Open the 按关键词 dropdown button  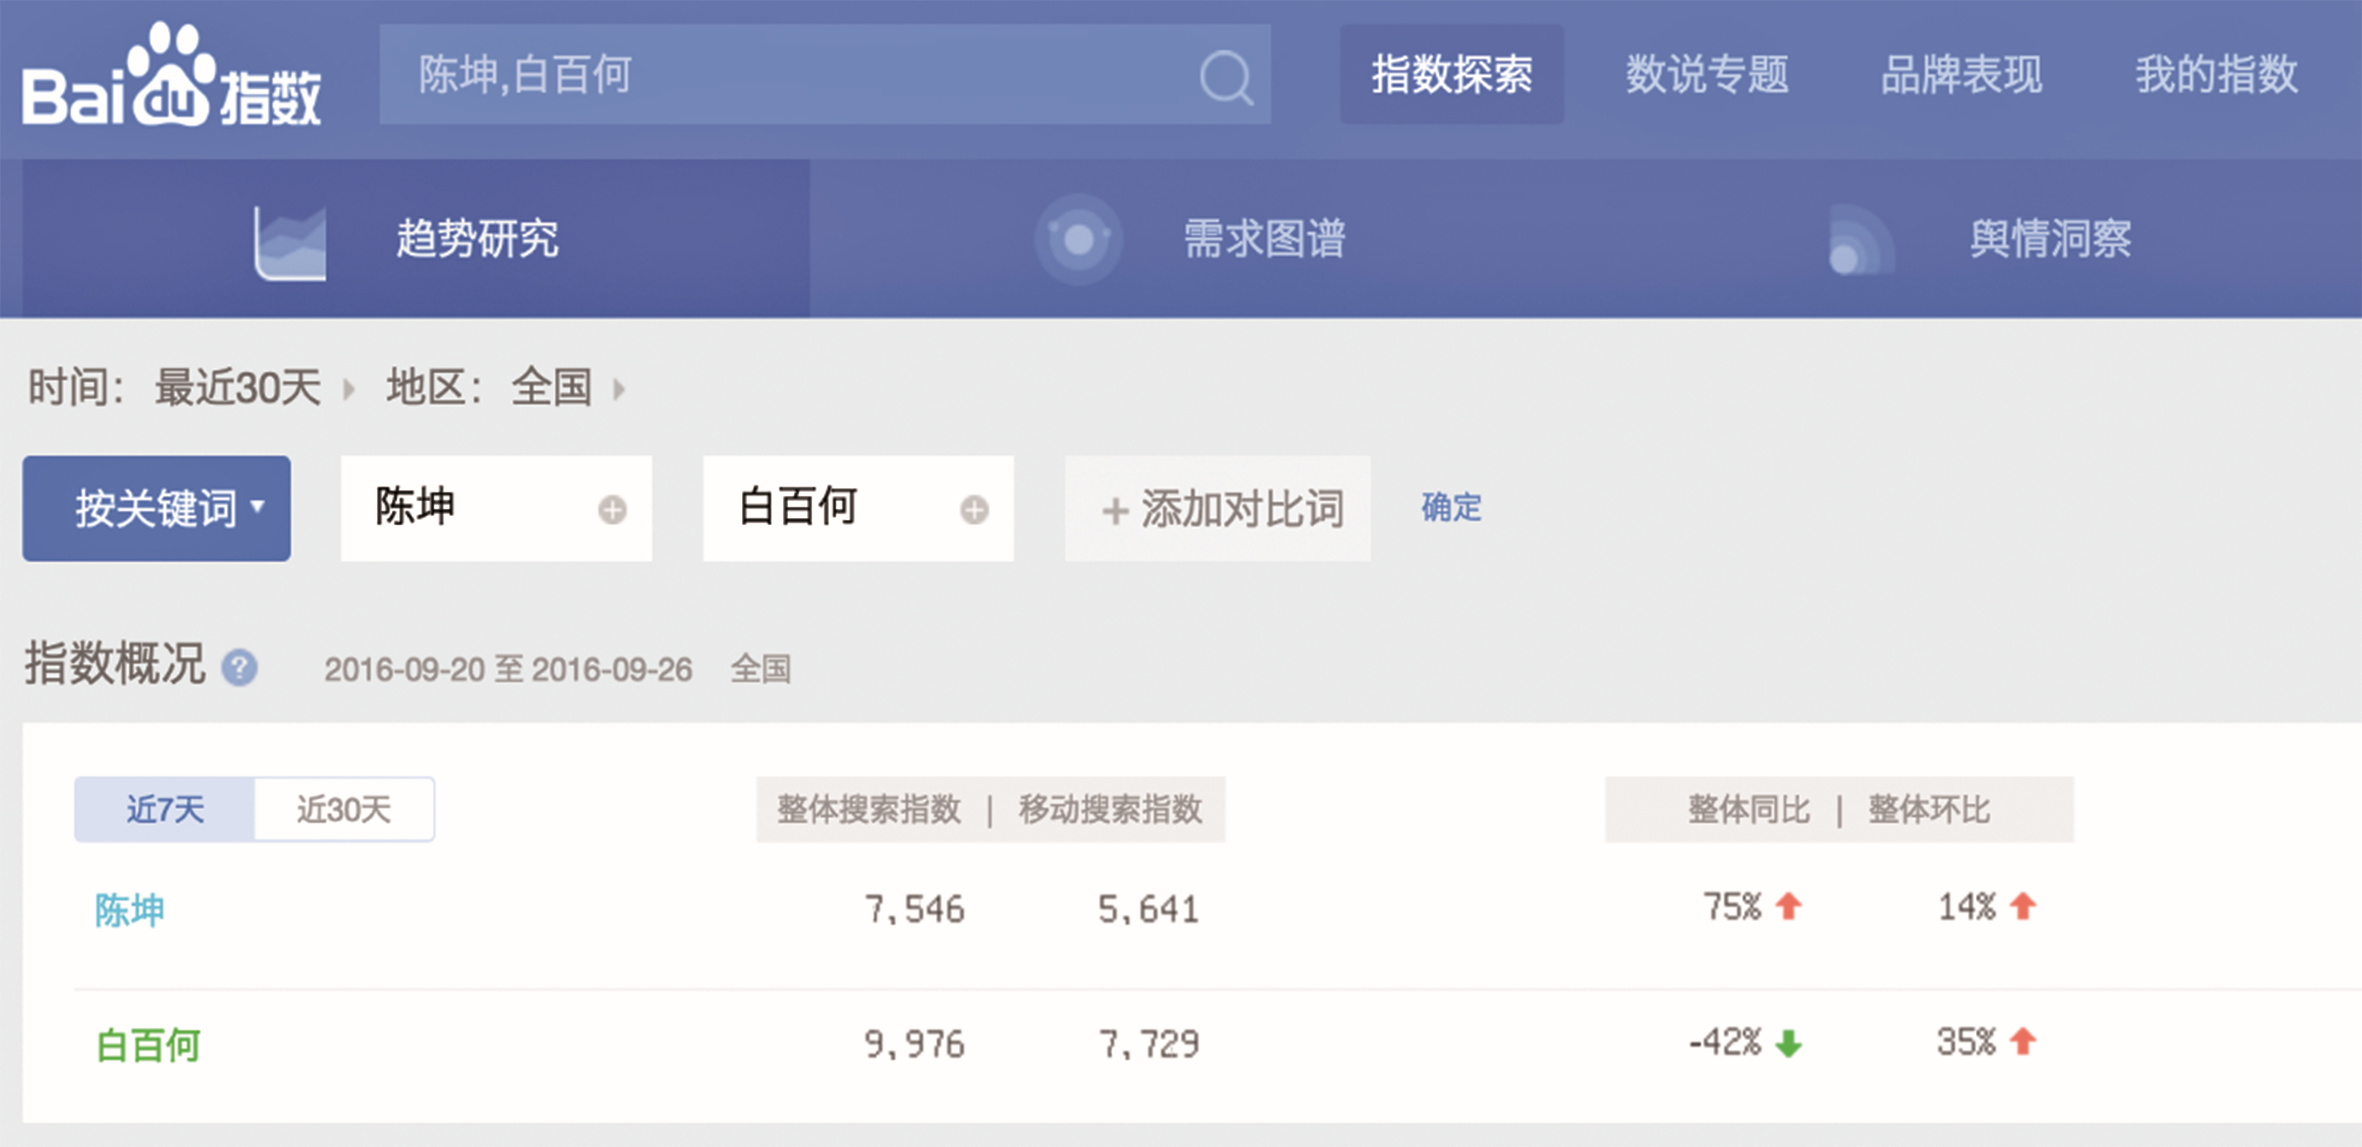157,509
